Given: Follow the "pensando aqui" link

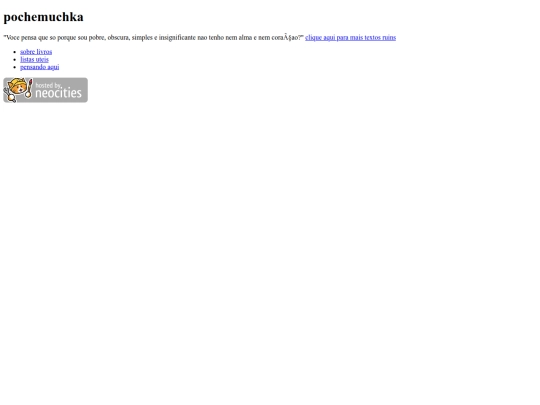Looking at the screenshot, I should pyautogui.click(x=40, y=67).
